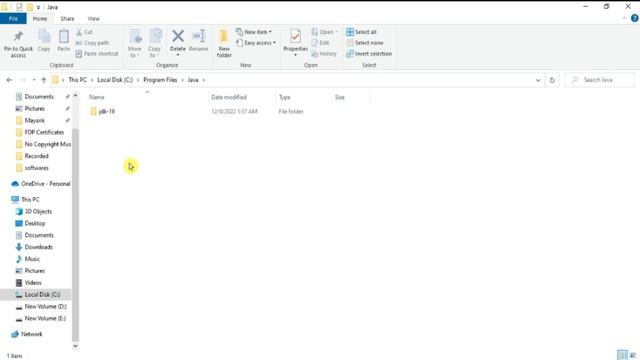The width and height of the screenshot is (640, 360).
Task: Open pinned Documents in Quick access
Action: (x=39, y=97)
